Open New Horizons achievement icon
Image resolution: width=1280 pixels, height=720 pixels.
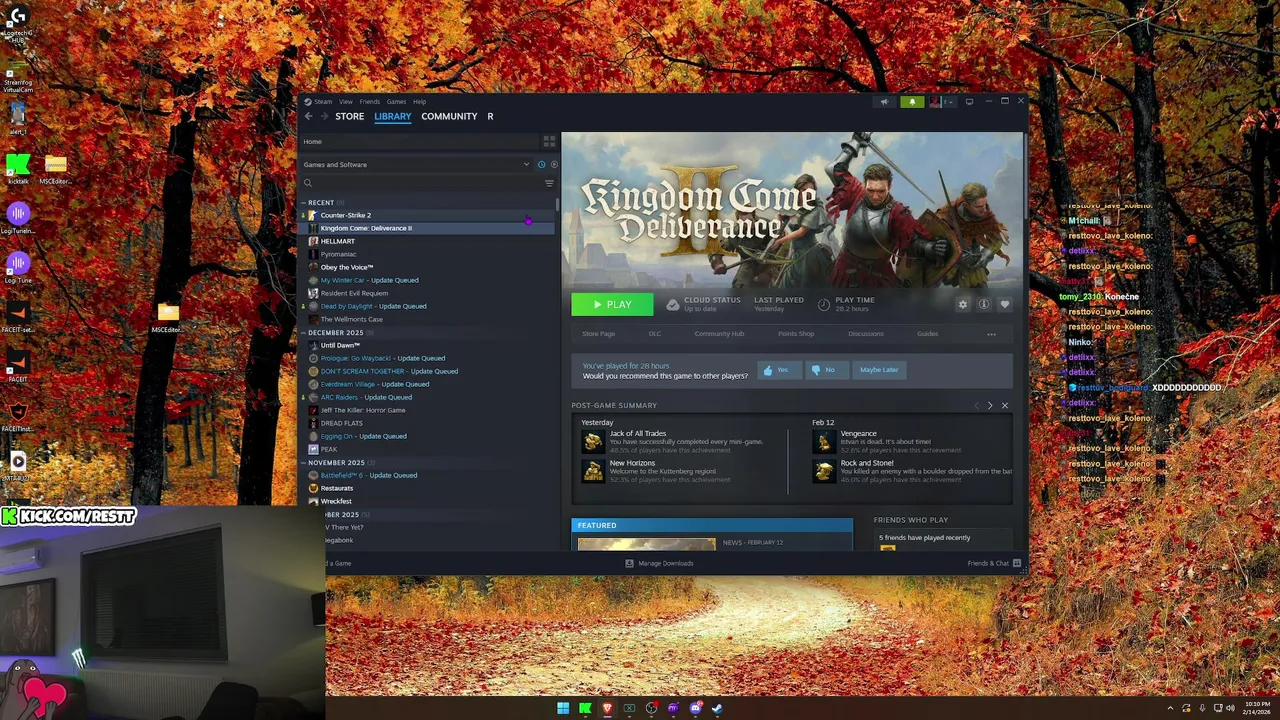[x=594, y=471]
